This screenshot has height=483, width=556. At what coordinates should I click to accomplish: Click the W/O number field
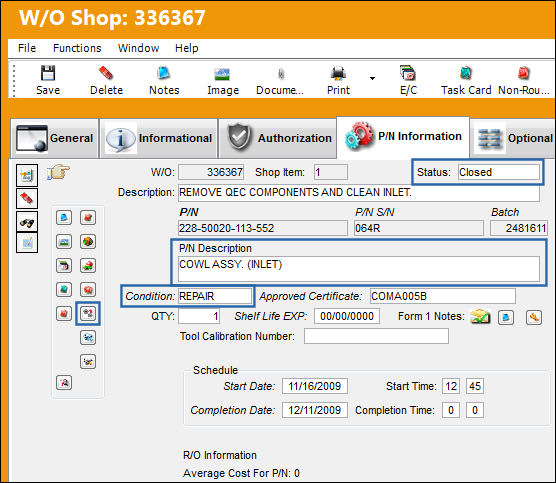(211, 172)
